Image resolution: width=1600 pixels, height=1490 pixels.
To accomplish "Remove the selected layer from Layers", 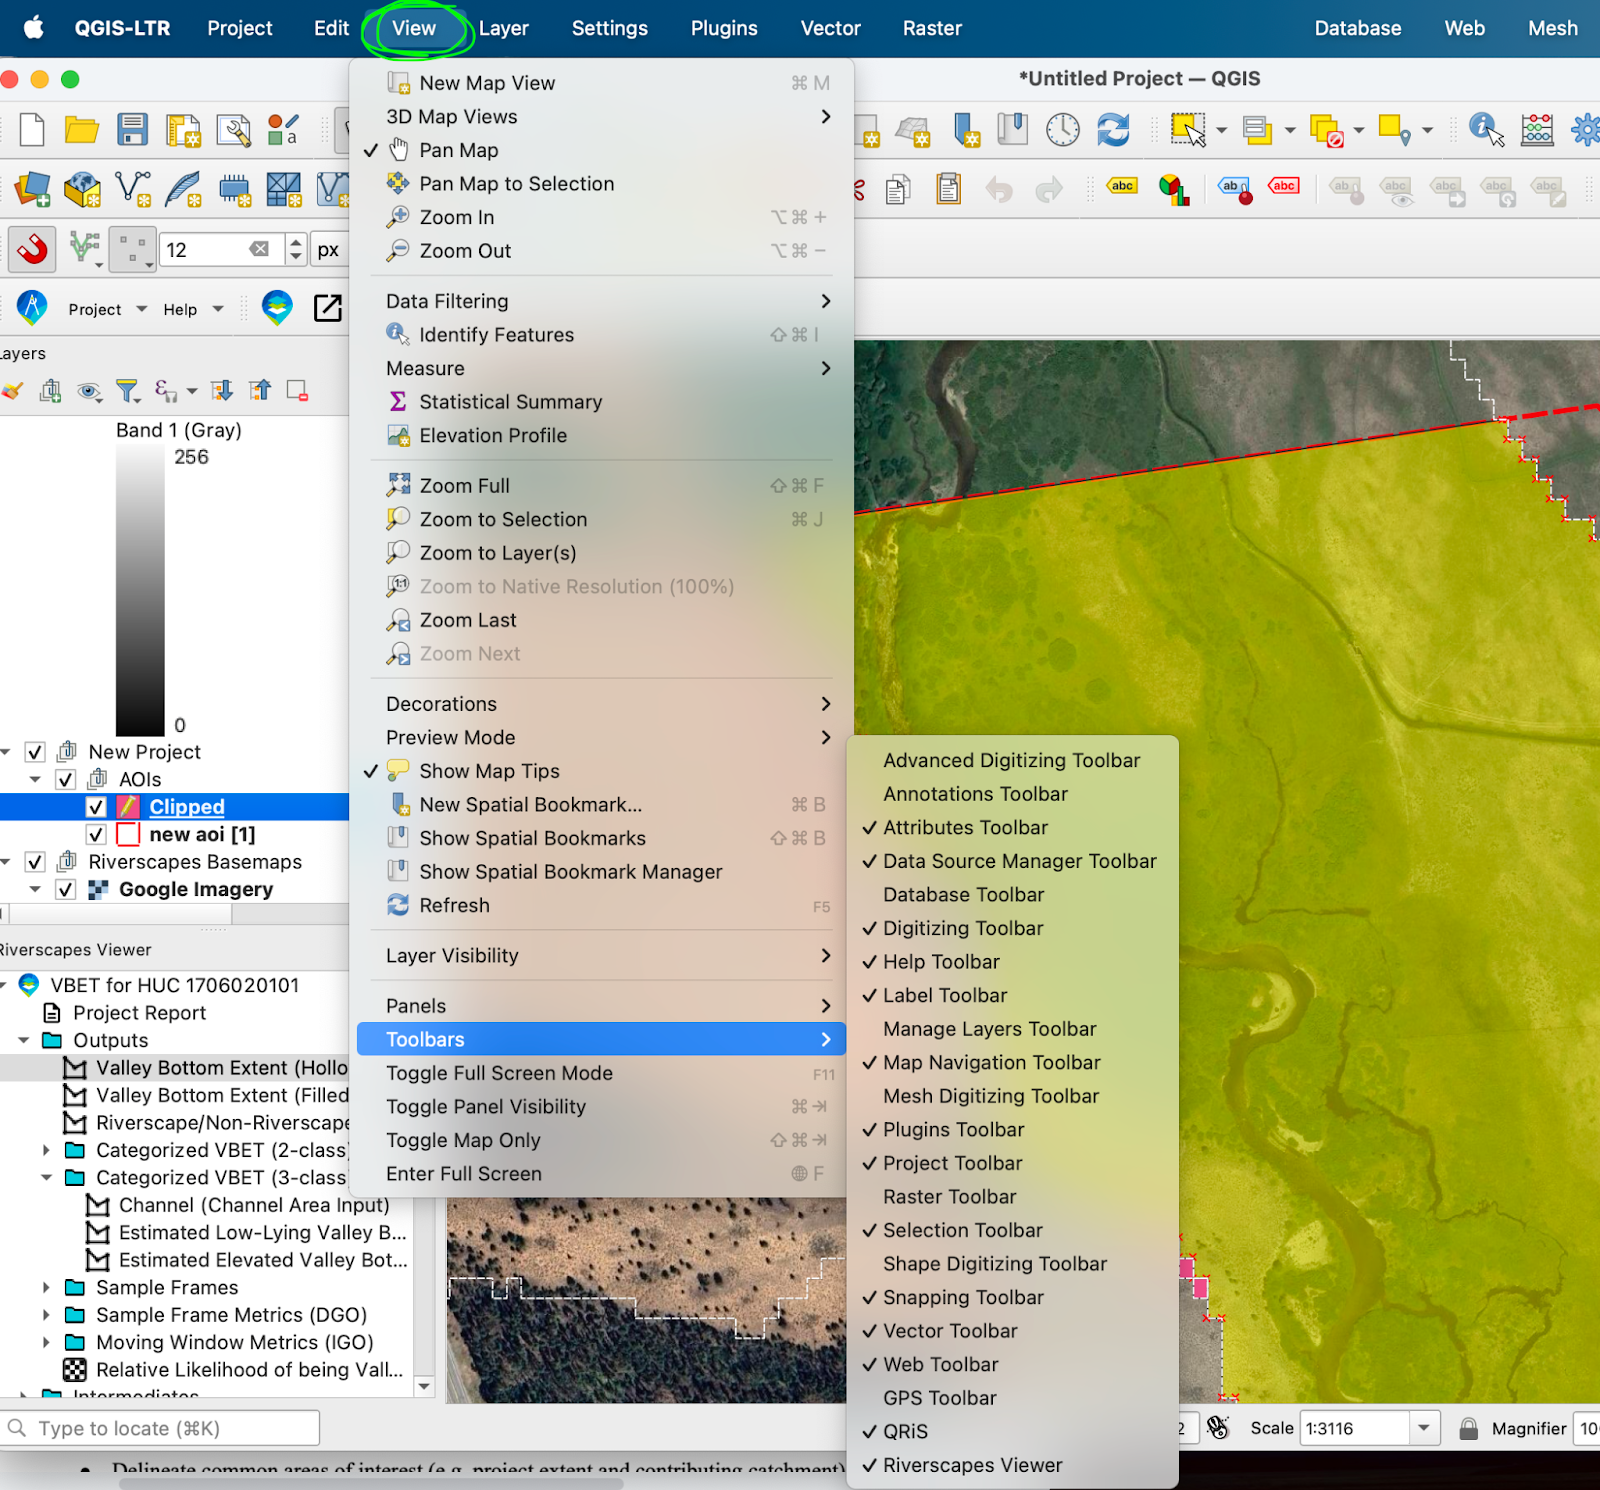I will [297, 391].
